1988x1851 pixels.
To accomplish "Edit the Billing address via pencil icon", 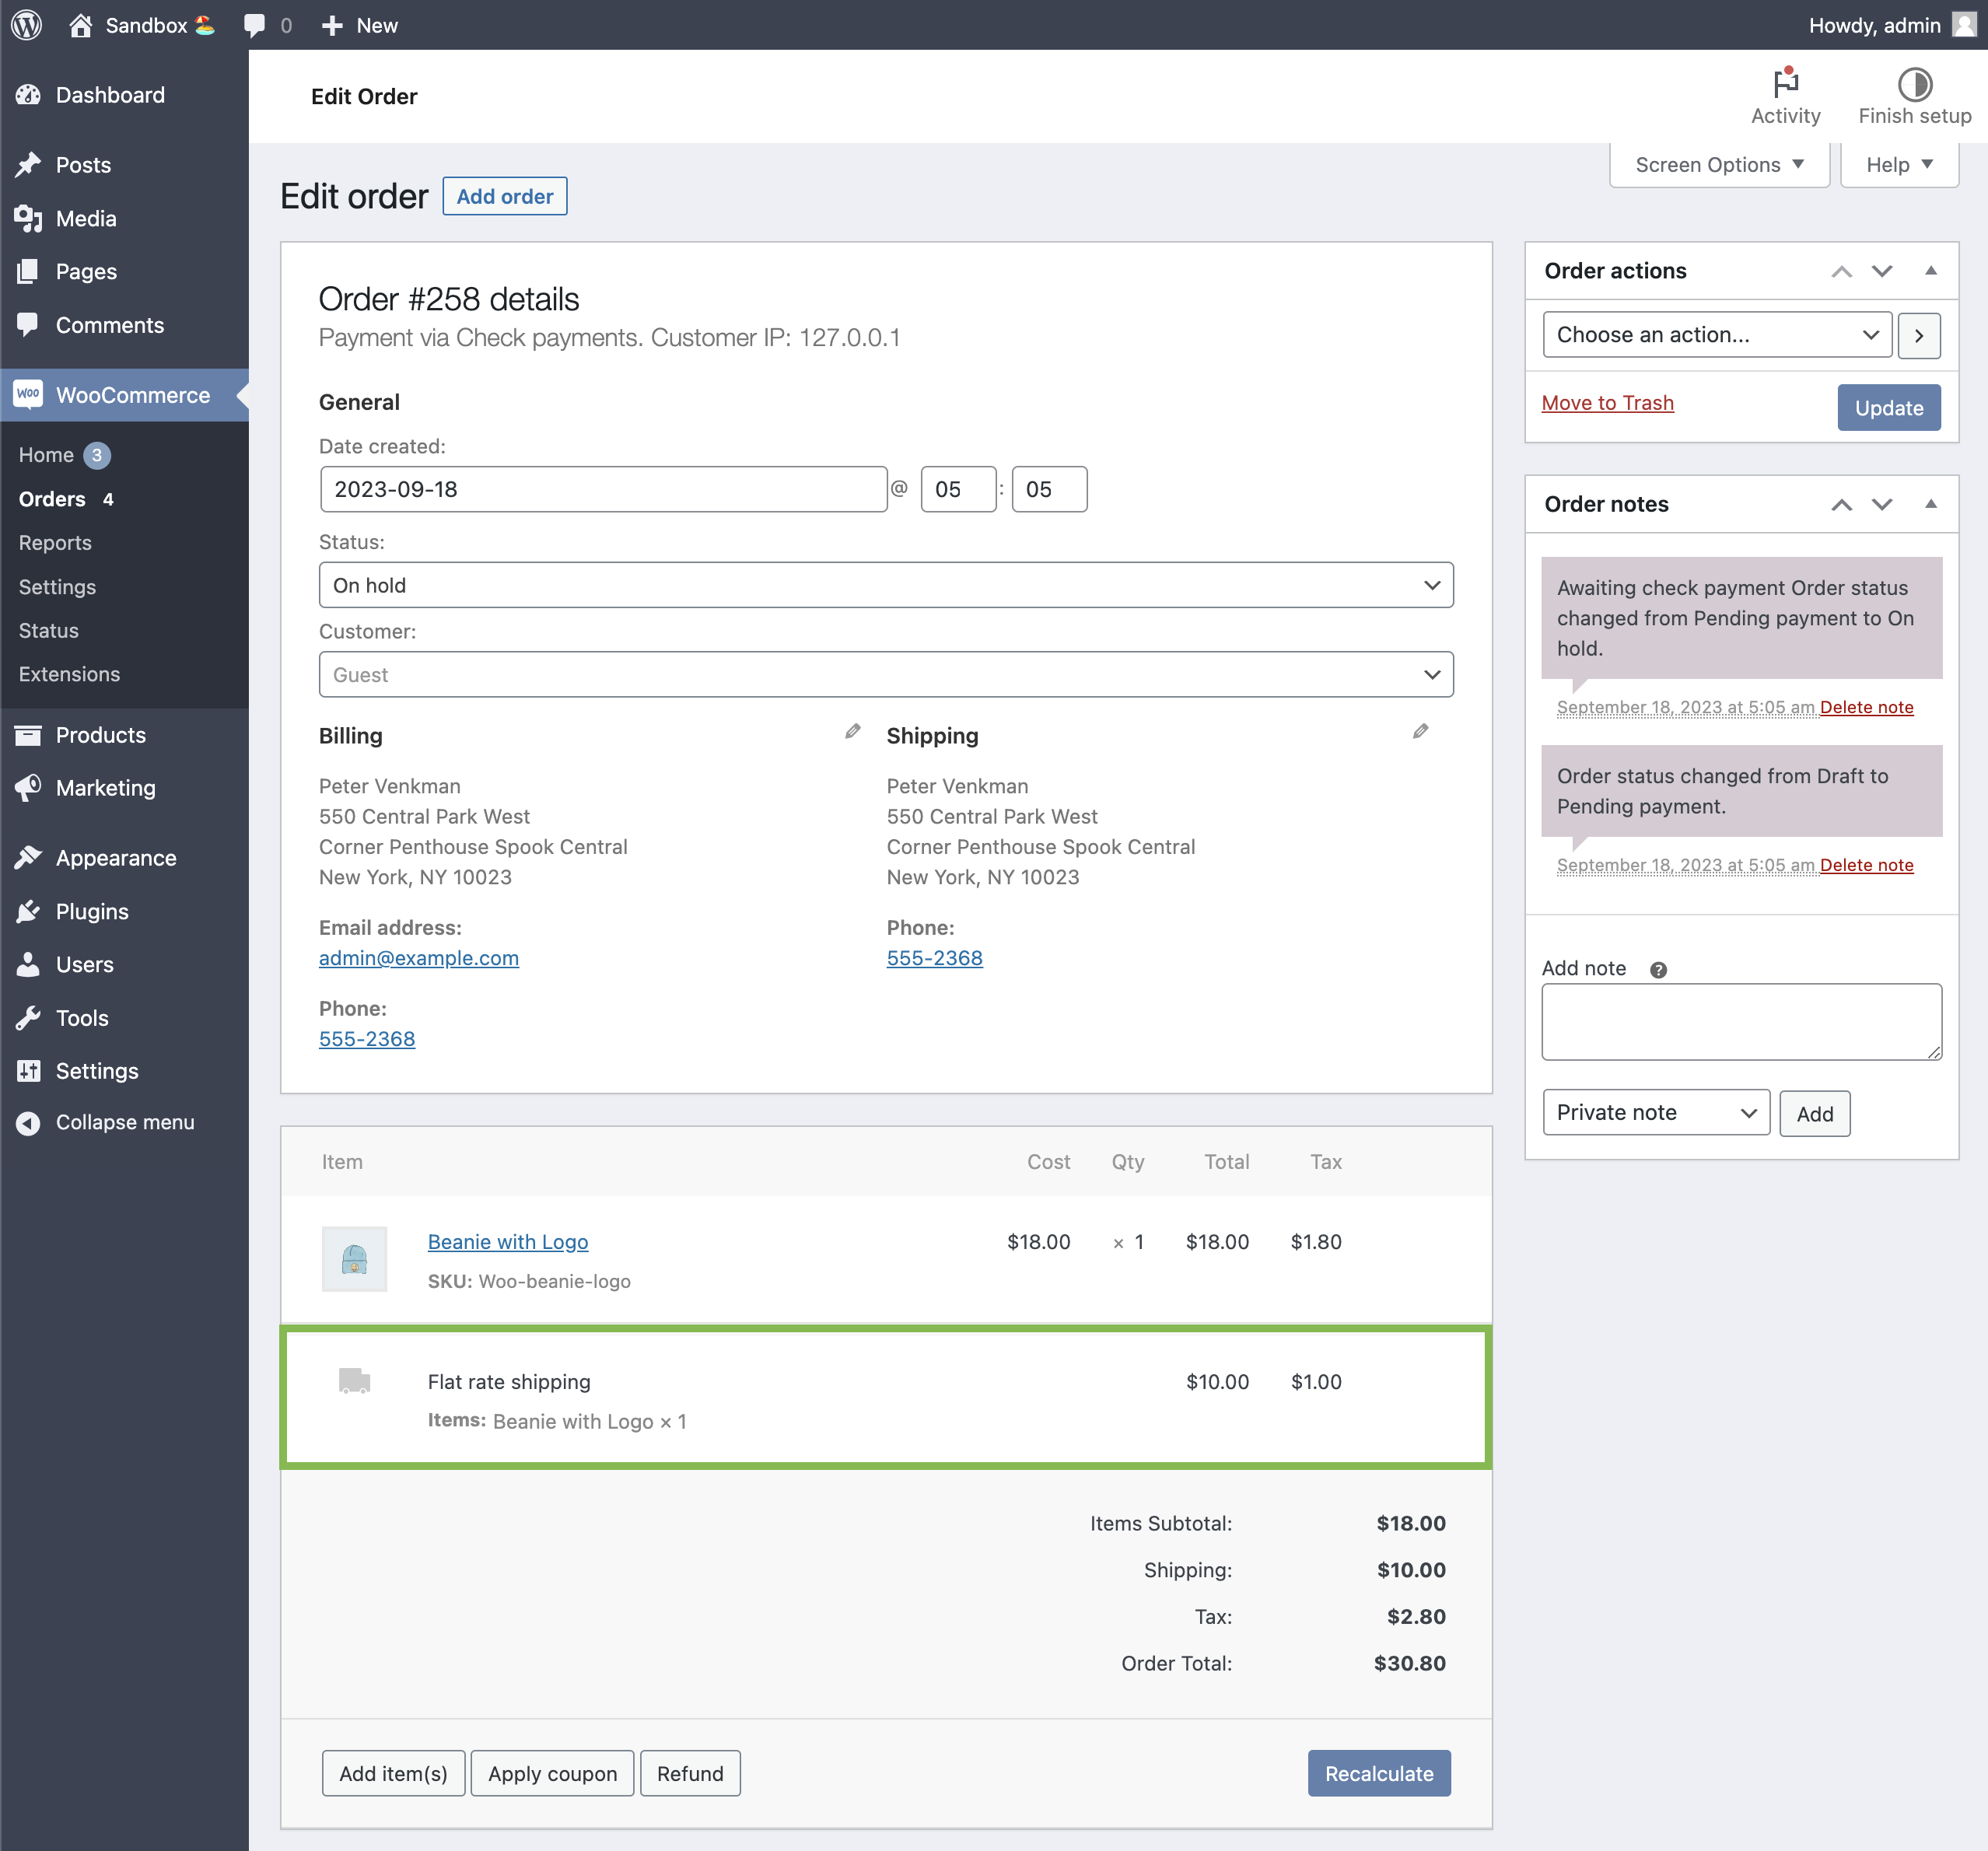I will click(x=852, y=731).
